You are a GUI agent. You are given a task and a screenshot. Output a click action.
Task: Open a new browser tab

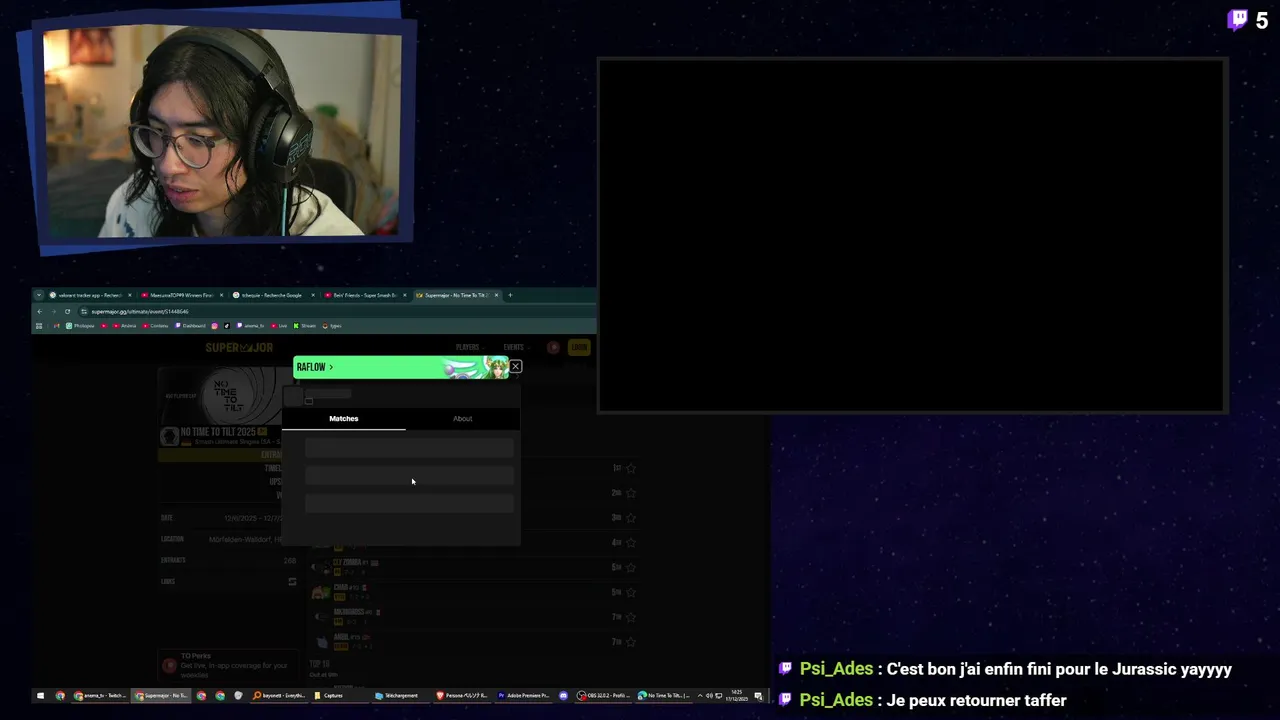[x=510, y=295]
